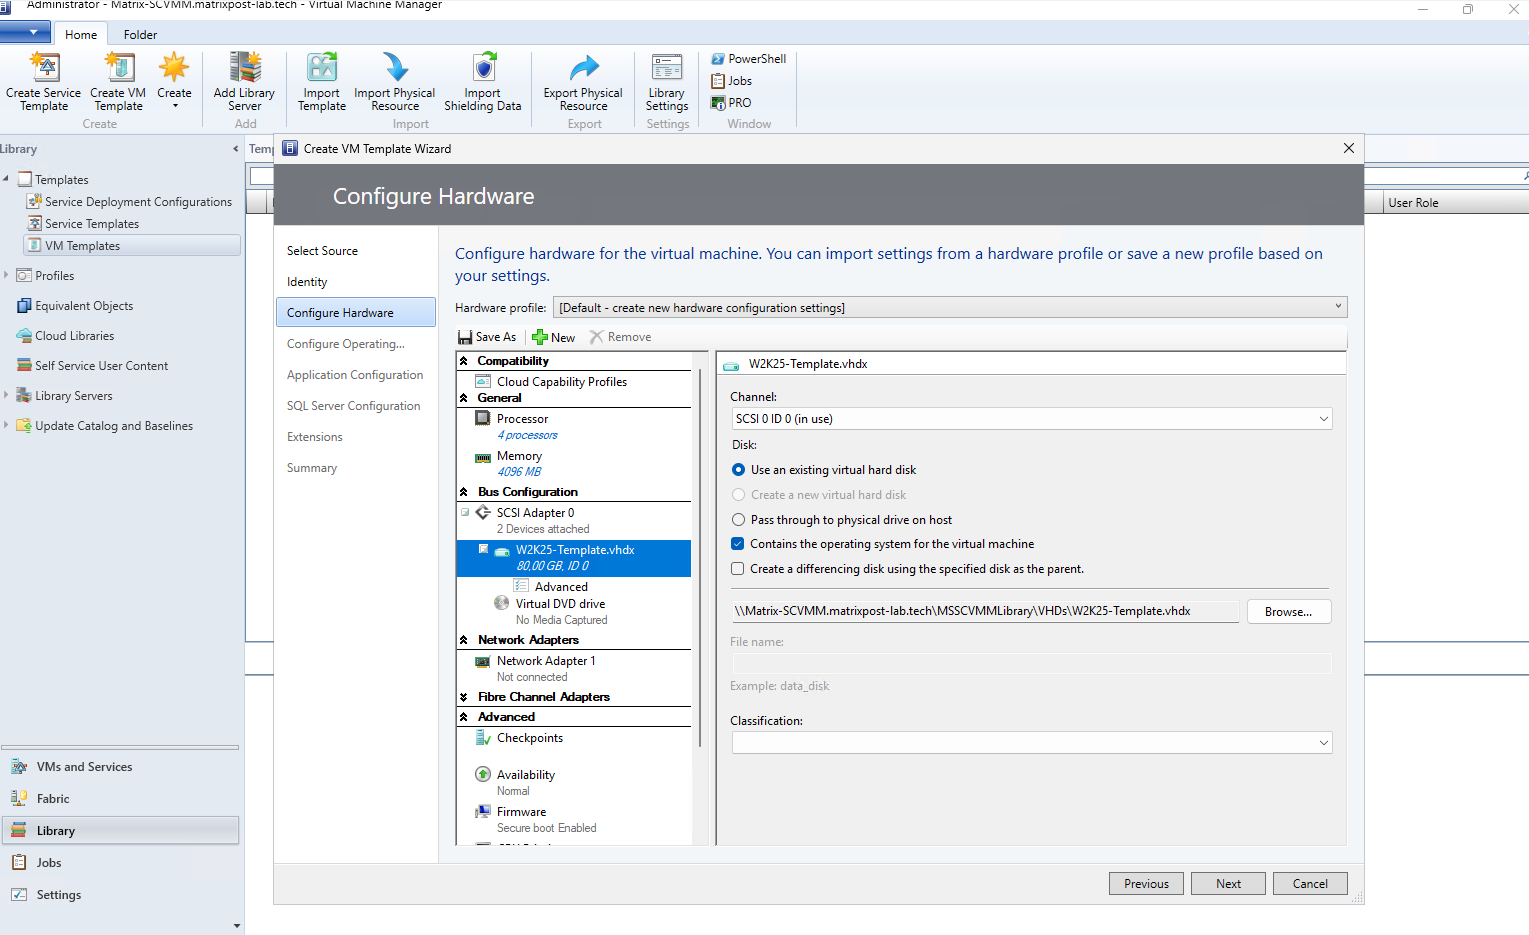Expand the Fibre Channel Adapters section
The width and height of the screenshot is (1529, 935).
click(x=464, y=697)
